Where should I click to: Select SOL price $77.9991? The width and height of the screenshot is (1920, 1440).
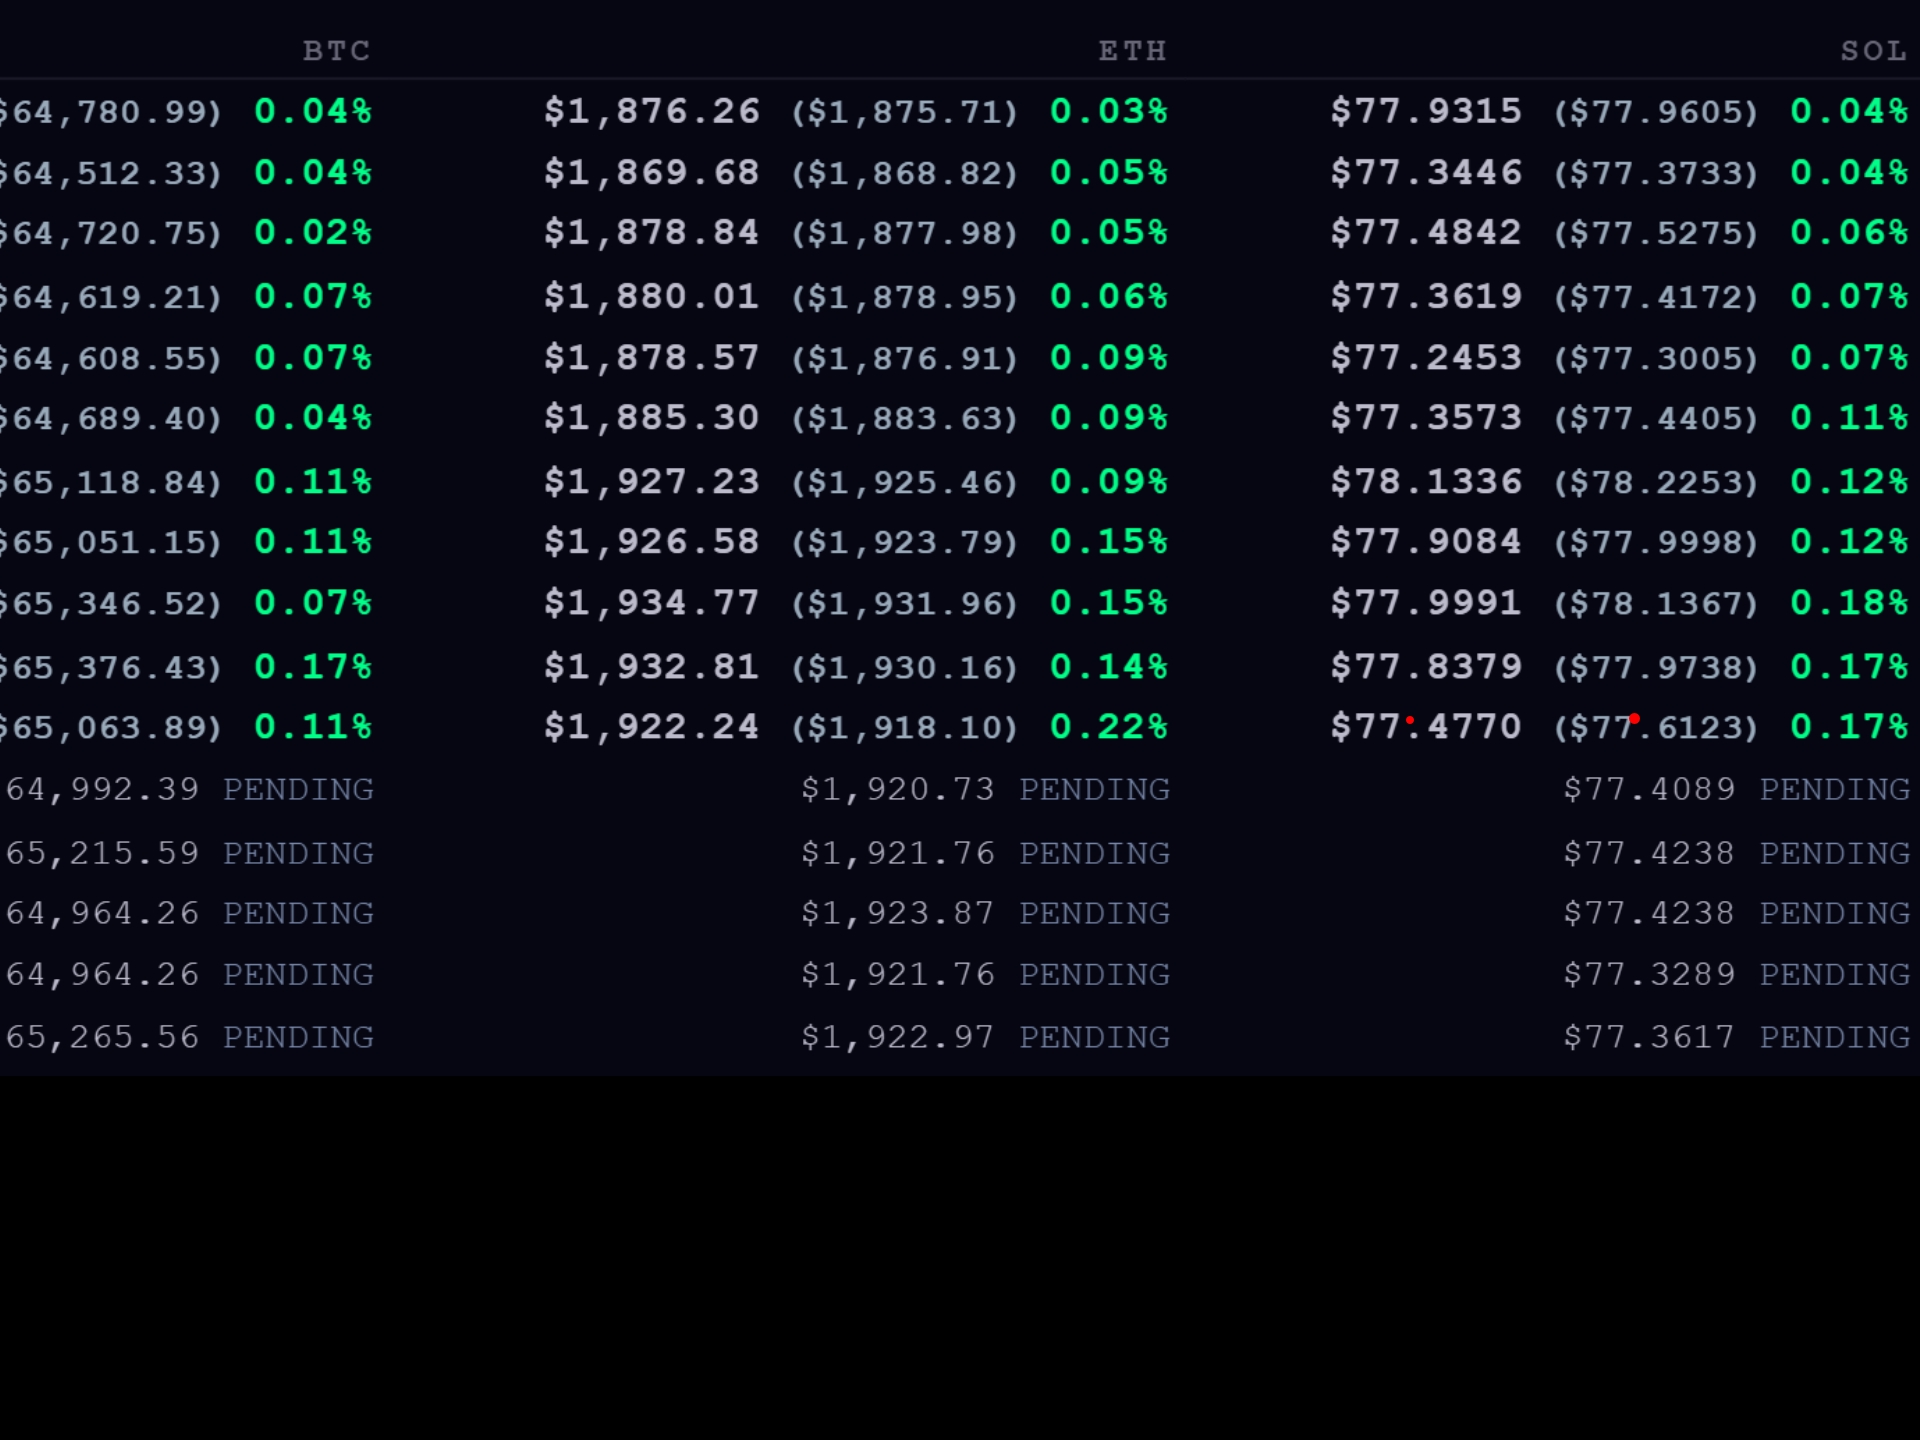click(1426, 602)
